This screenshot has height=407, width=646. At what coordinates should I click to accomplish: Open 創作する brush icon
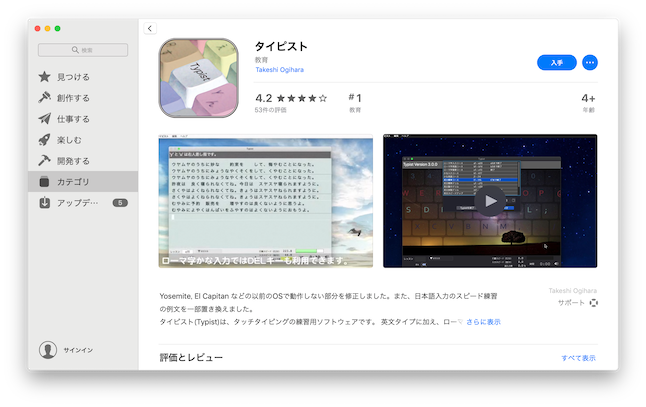click(x=44, y=98)
